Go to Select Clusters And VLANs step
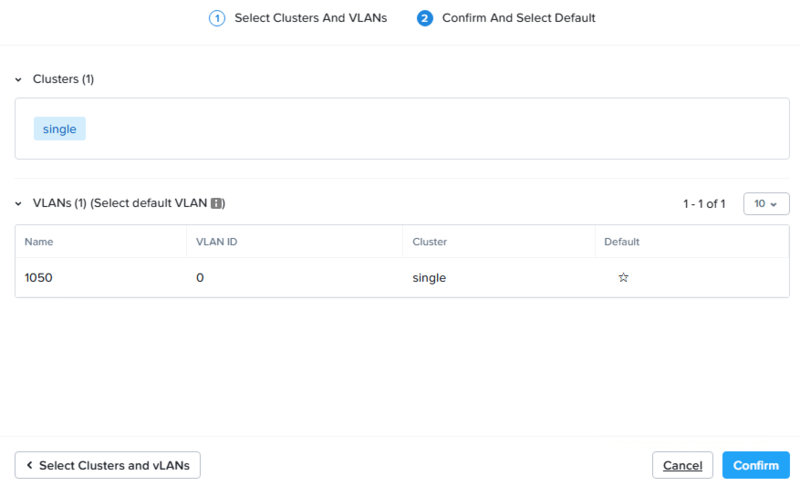The image size is (800, 486). coord(311,18)
